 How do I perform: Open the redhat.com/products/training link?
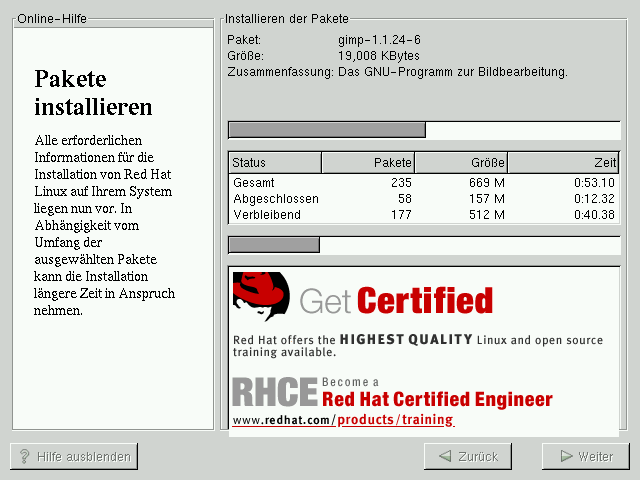point(343,420)
